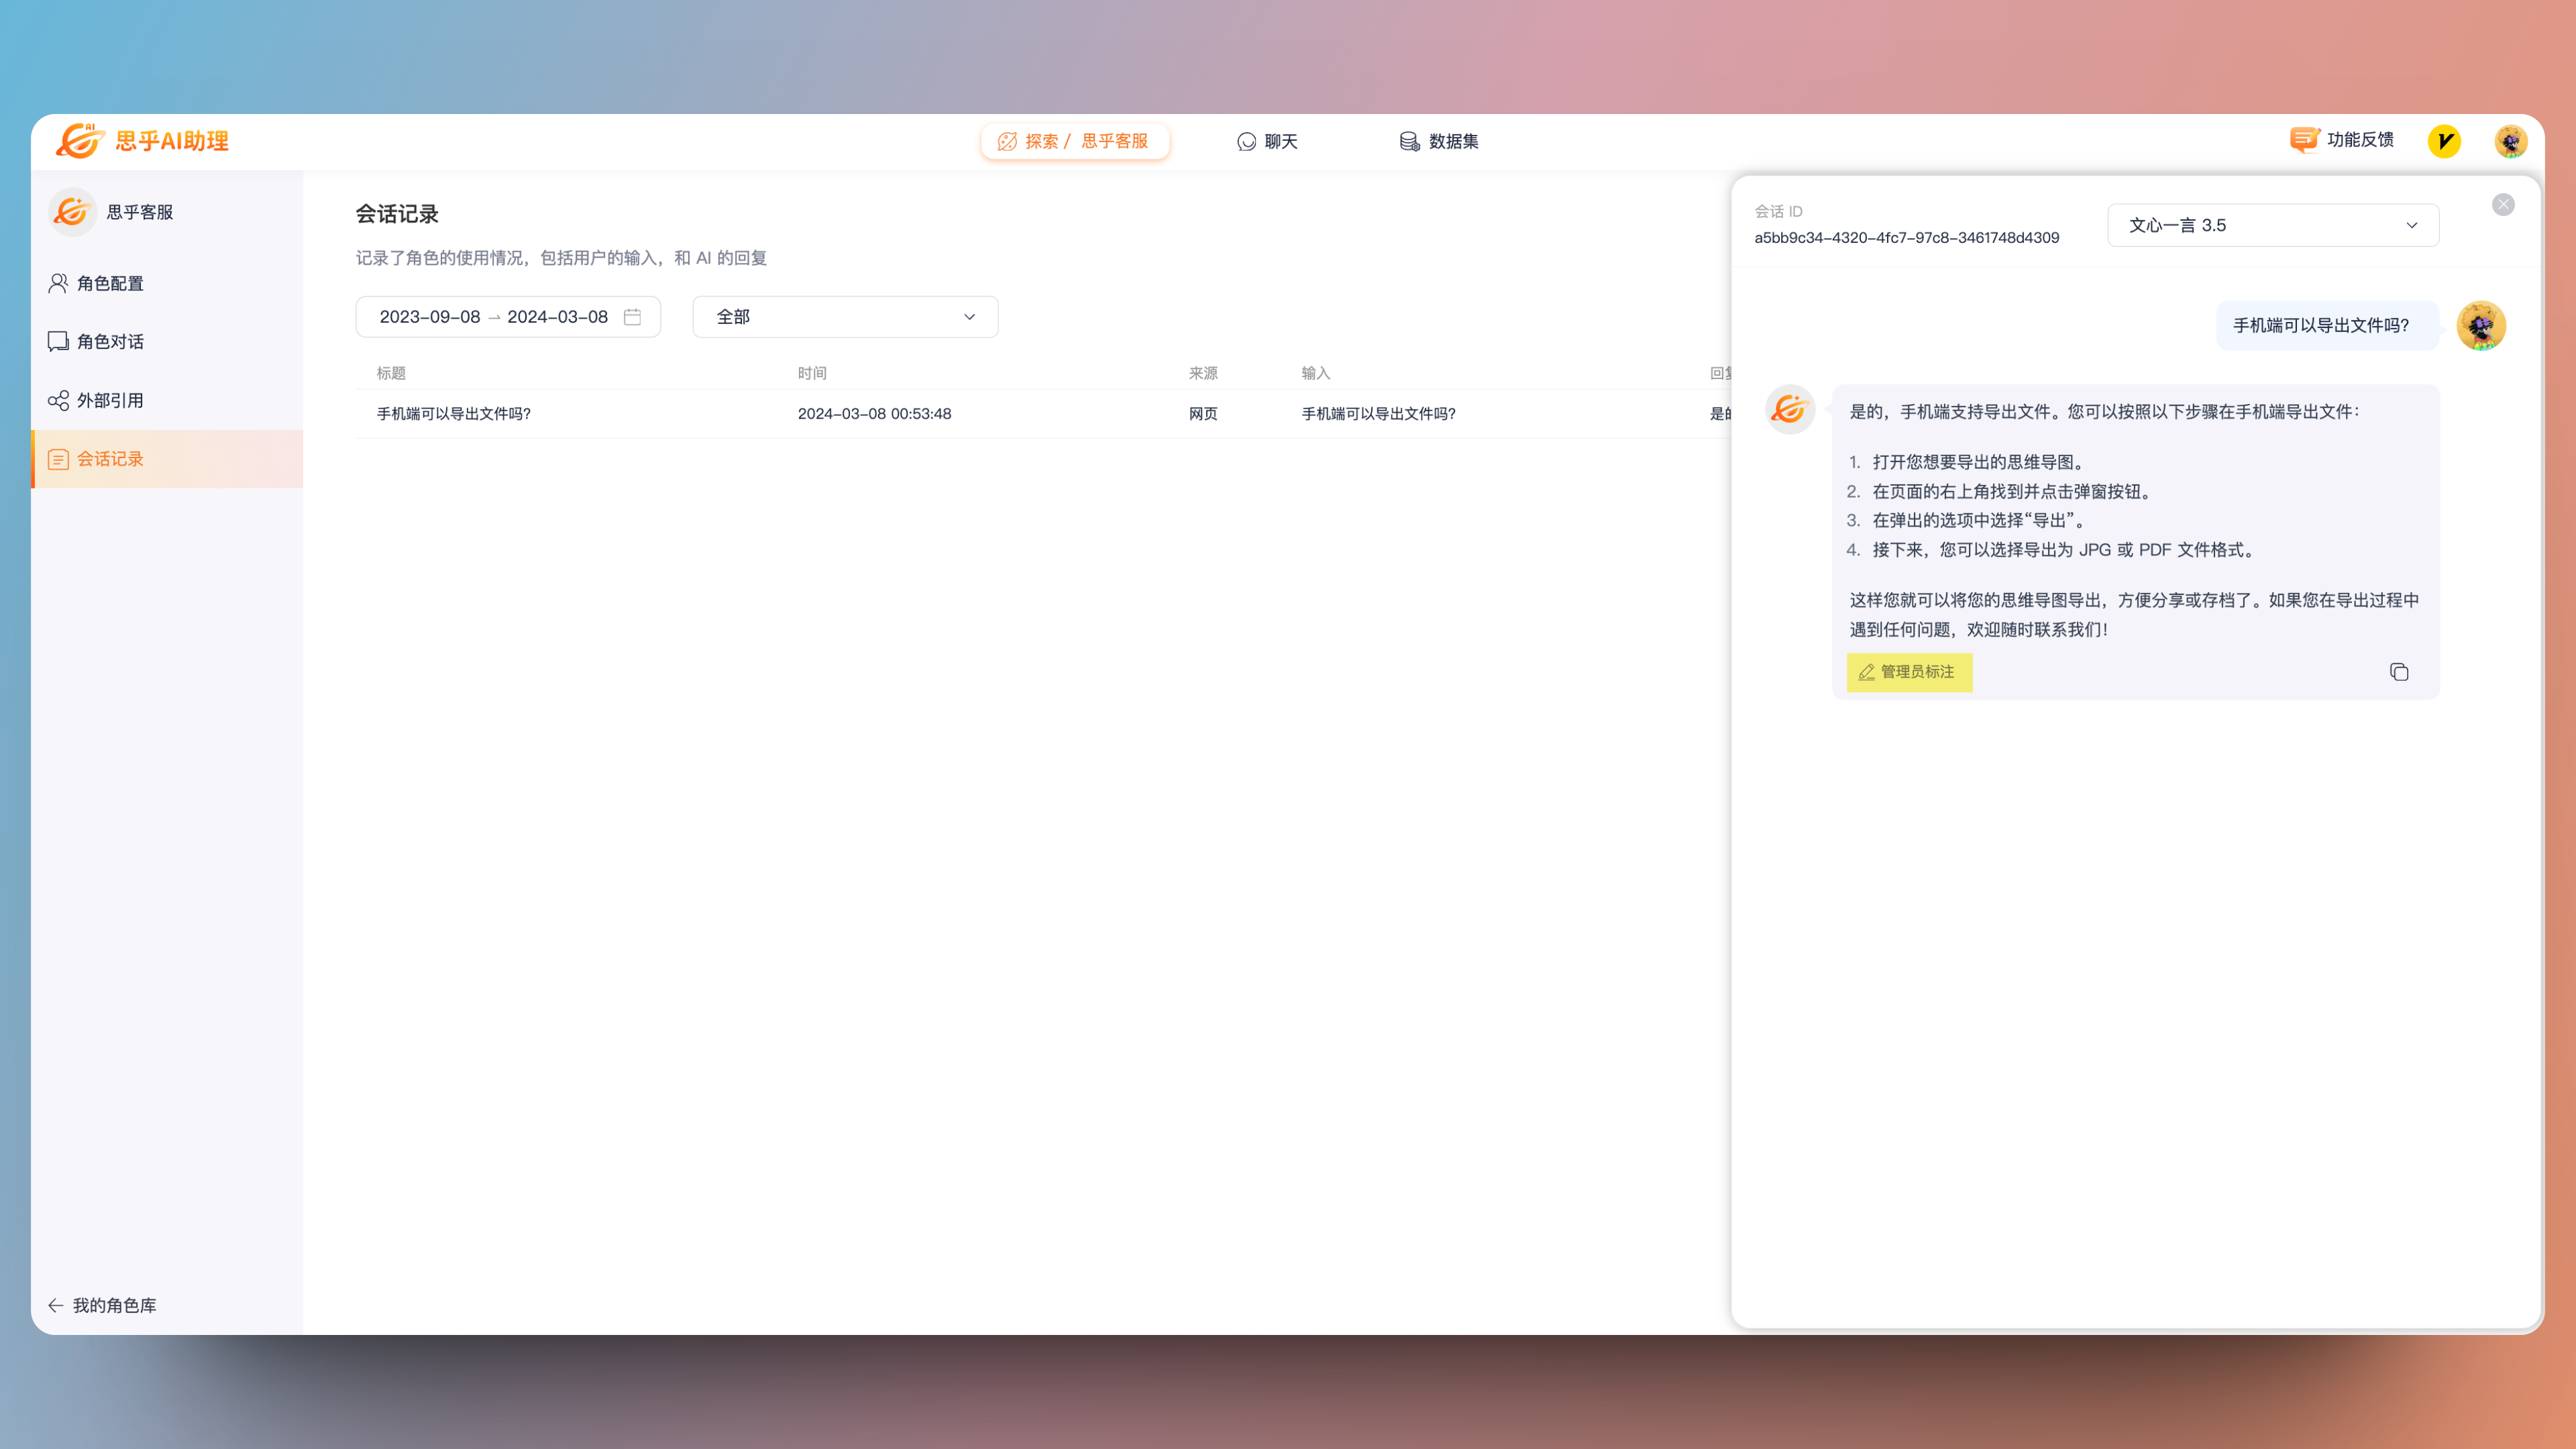2576x1449 pixels.
Task: Expand the 全部 source filter dropdown
Action: [845, 317]
